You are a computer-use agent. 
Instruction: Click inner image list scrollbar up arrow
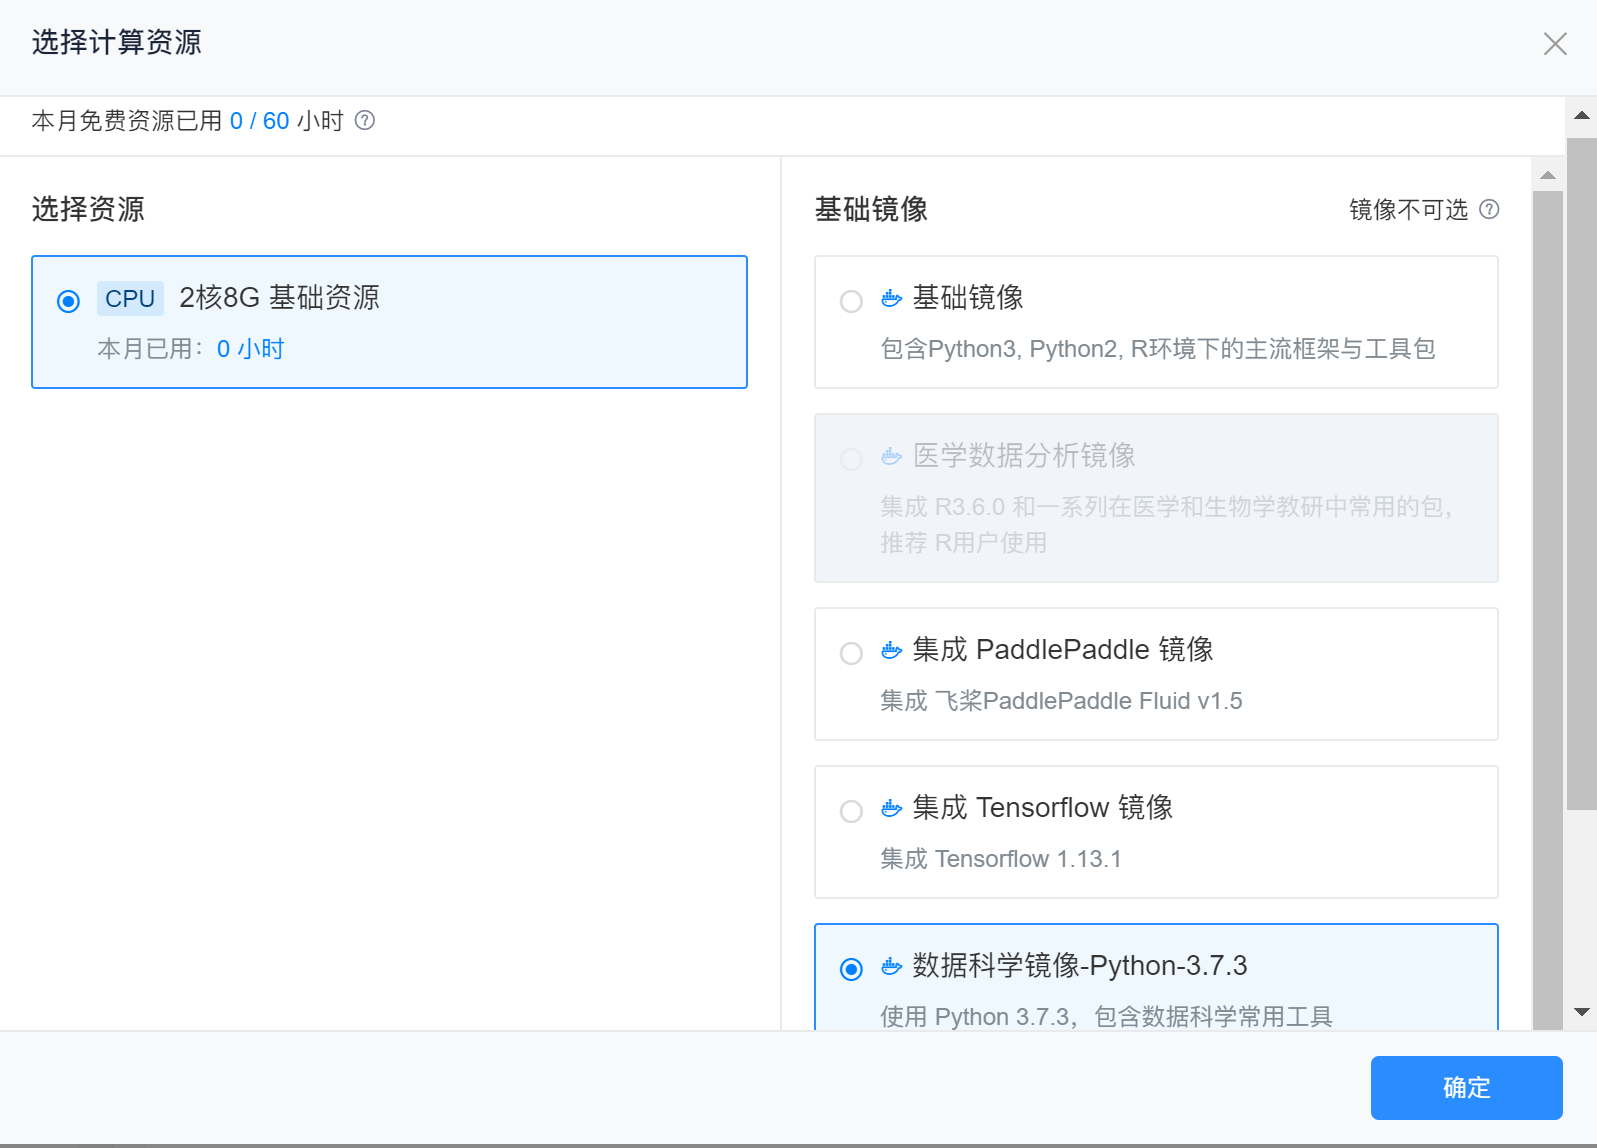[1548, 175]
